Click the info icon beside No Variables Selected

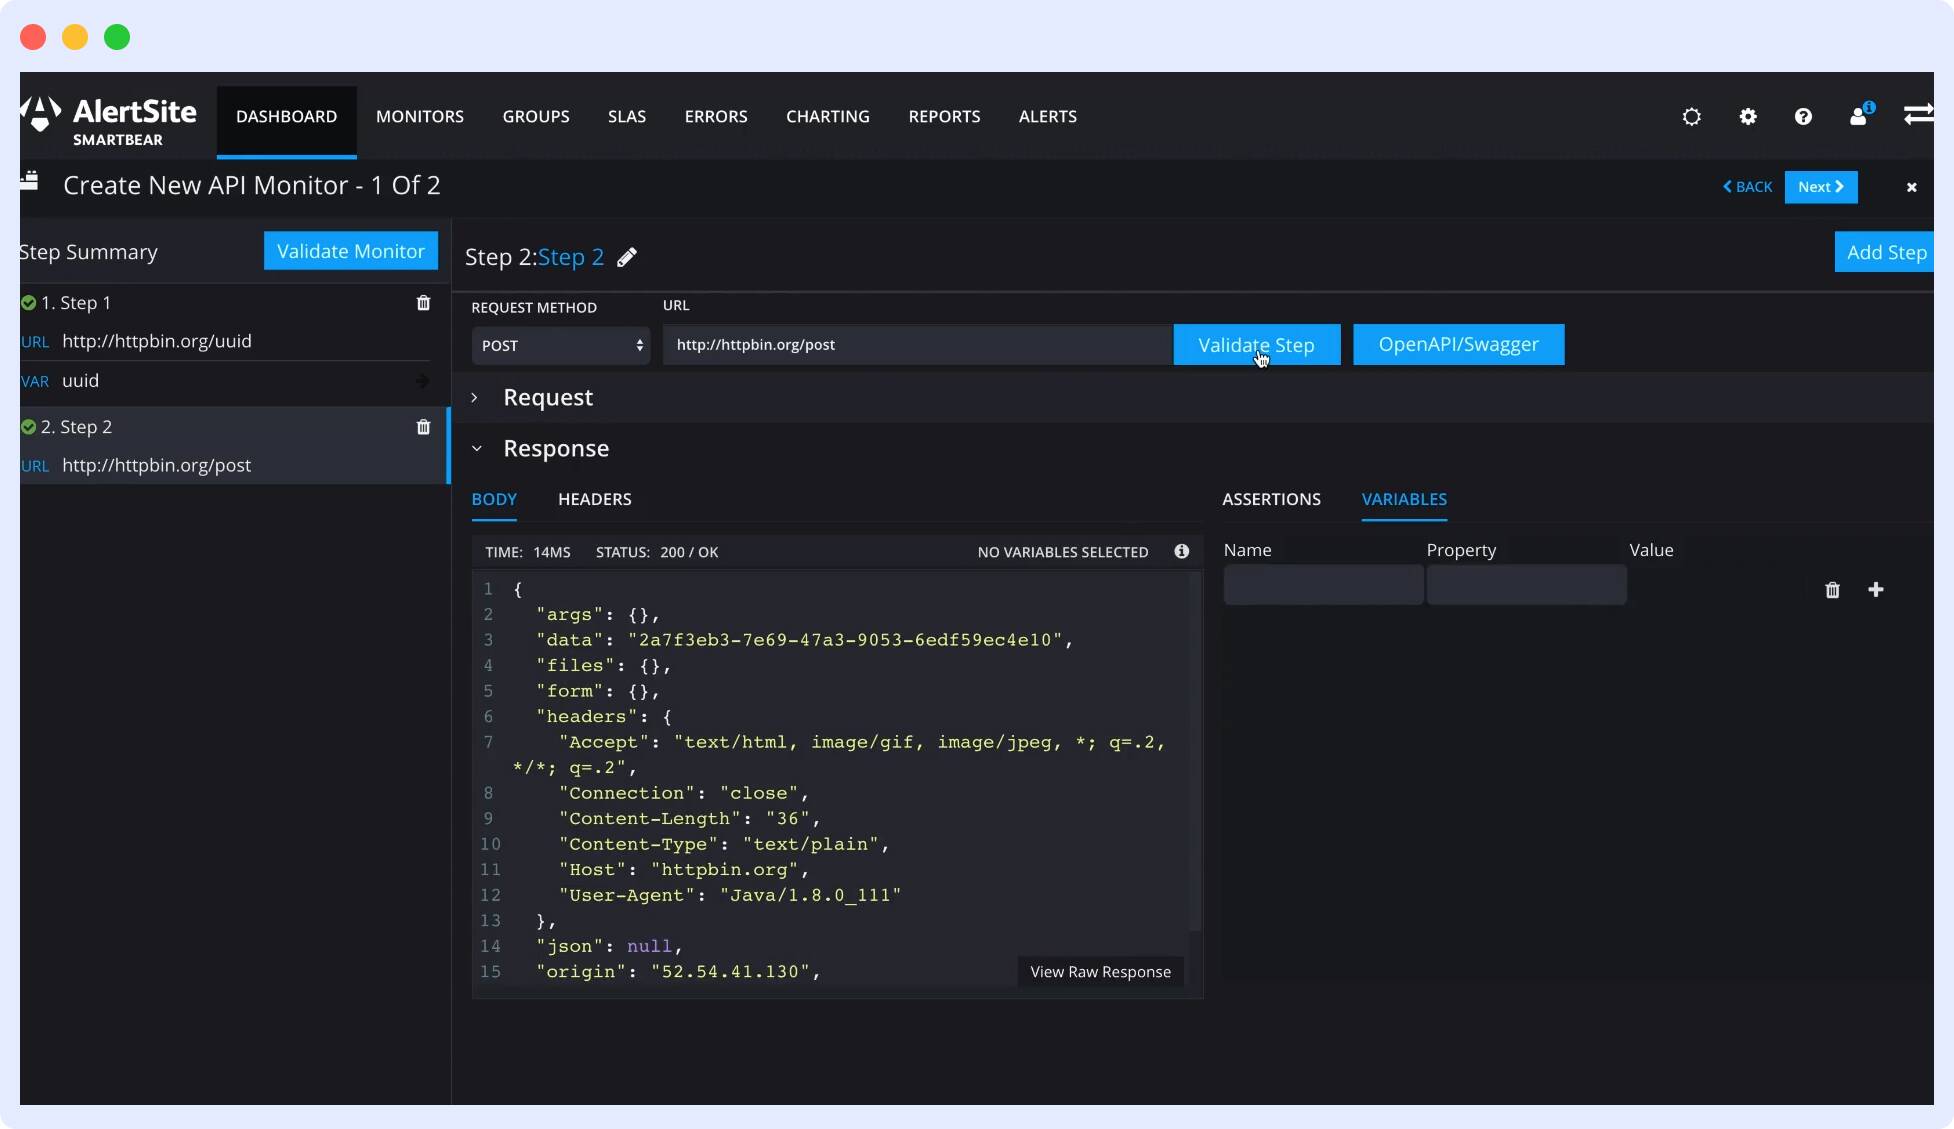click(1182, 551)
